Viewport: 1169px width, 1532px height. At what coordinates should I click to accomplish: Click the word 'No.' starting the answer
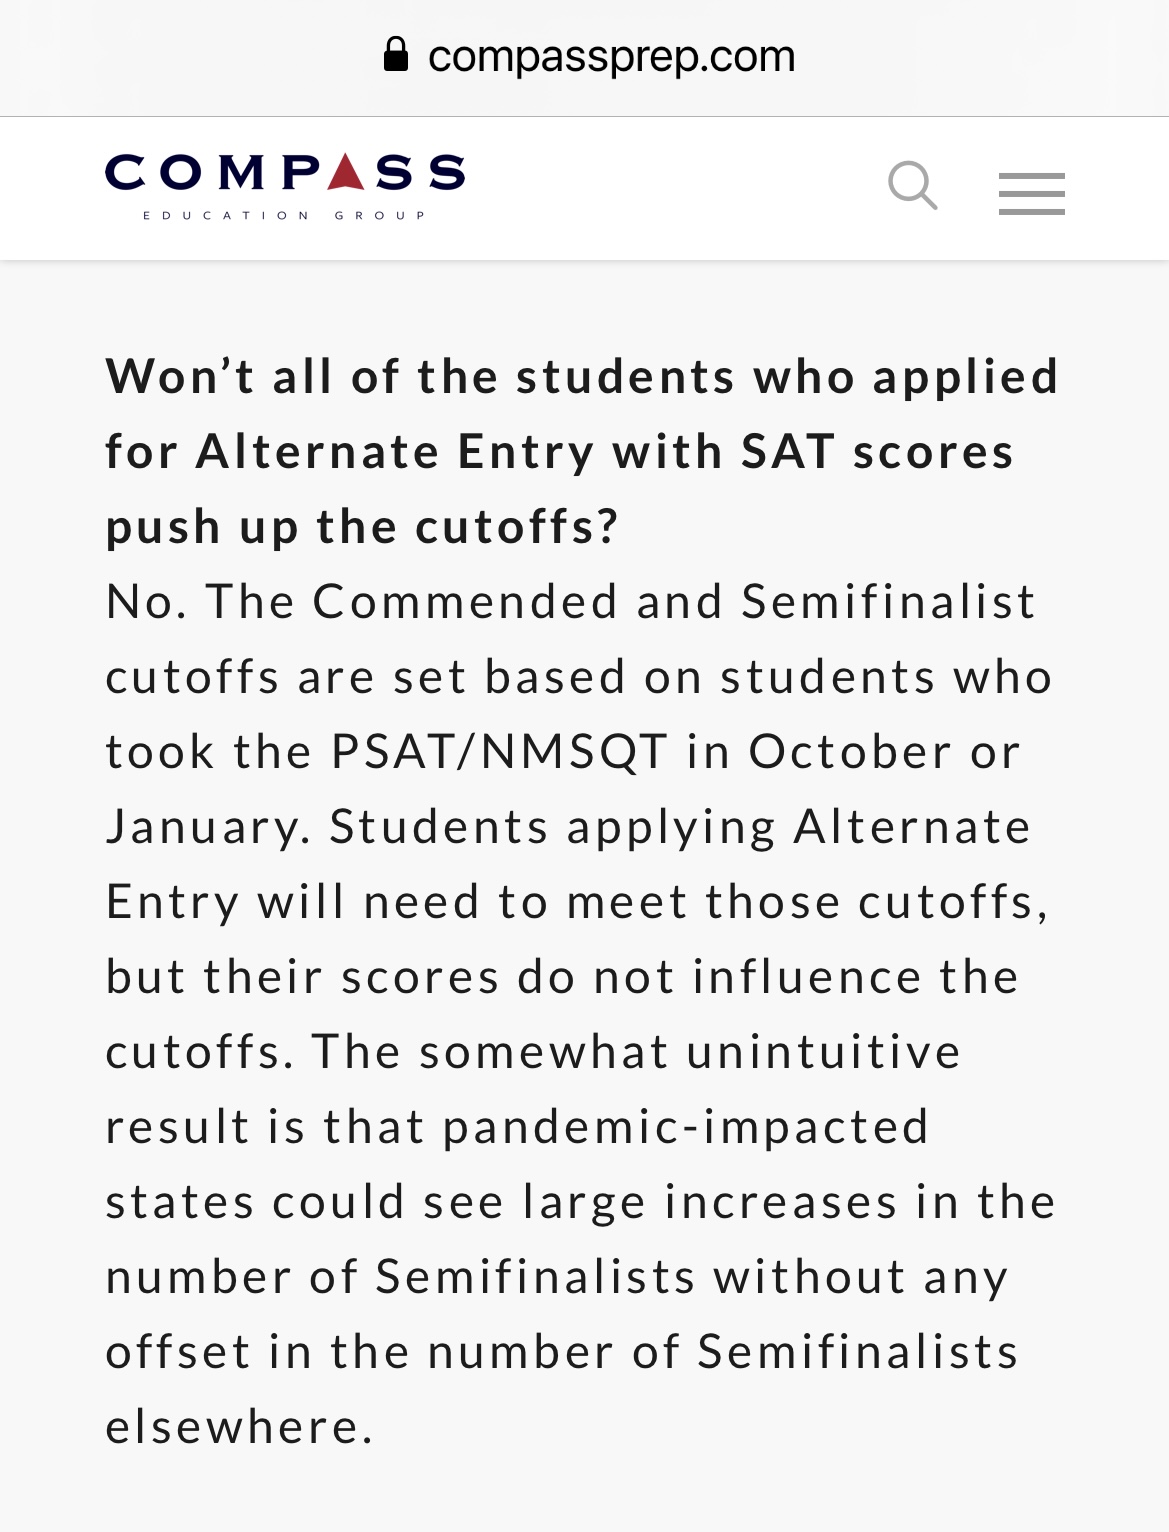pyautogui.click(x=146, y=602)
